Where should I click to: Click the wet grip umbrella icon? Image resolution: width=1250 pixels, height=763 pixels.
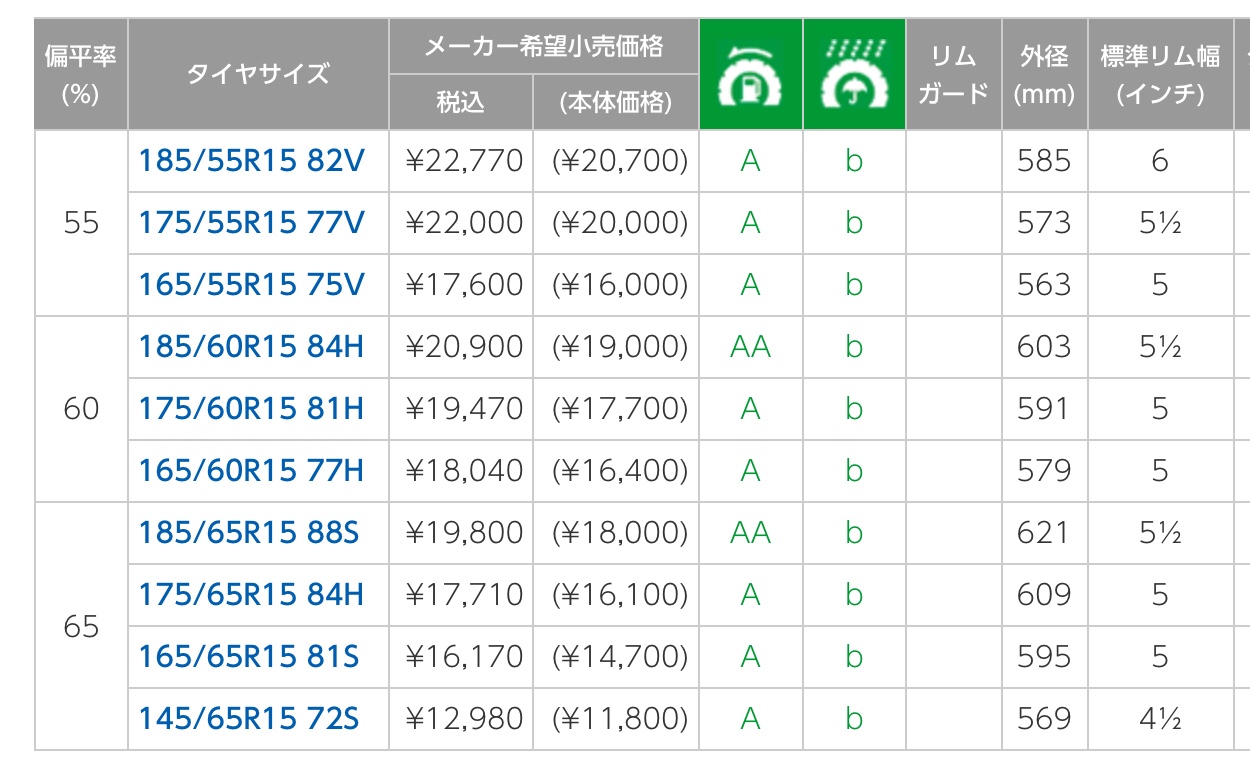pos(853,75)
